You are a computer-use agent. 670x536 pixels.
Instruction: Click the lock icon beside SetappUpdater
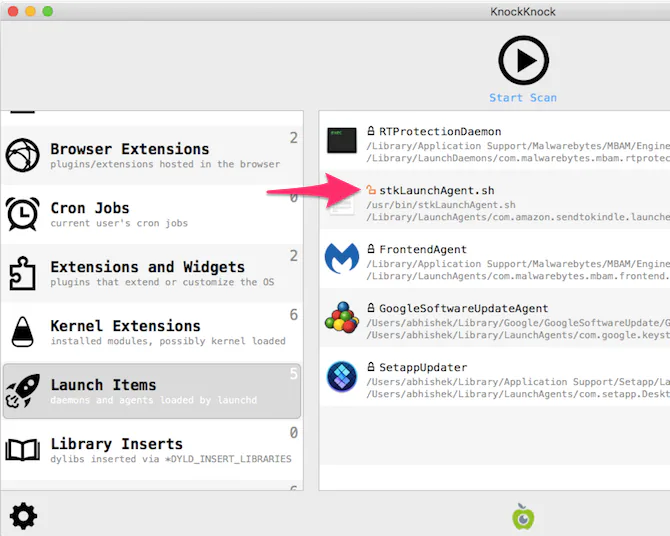click(371, 367)
